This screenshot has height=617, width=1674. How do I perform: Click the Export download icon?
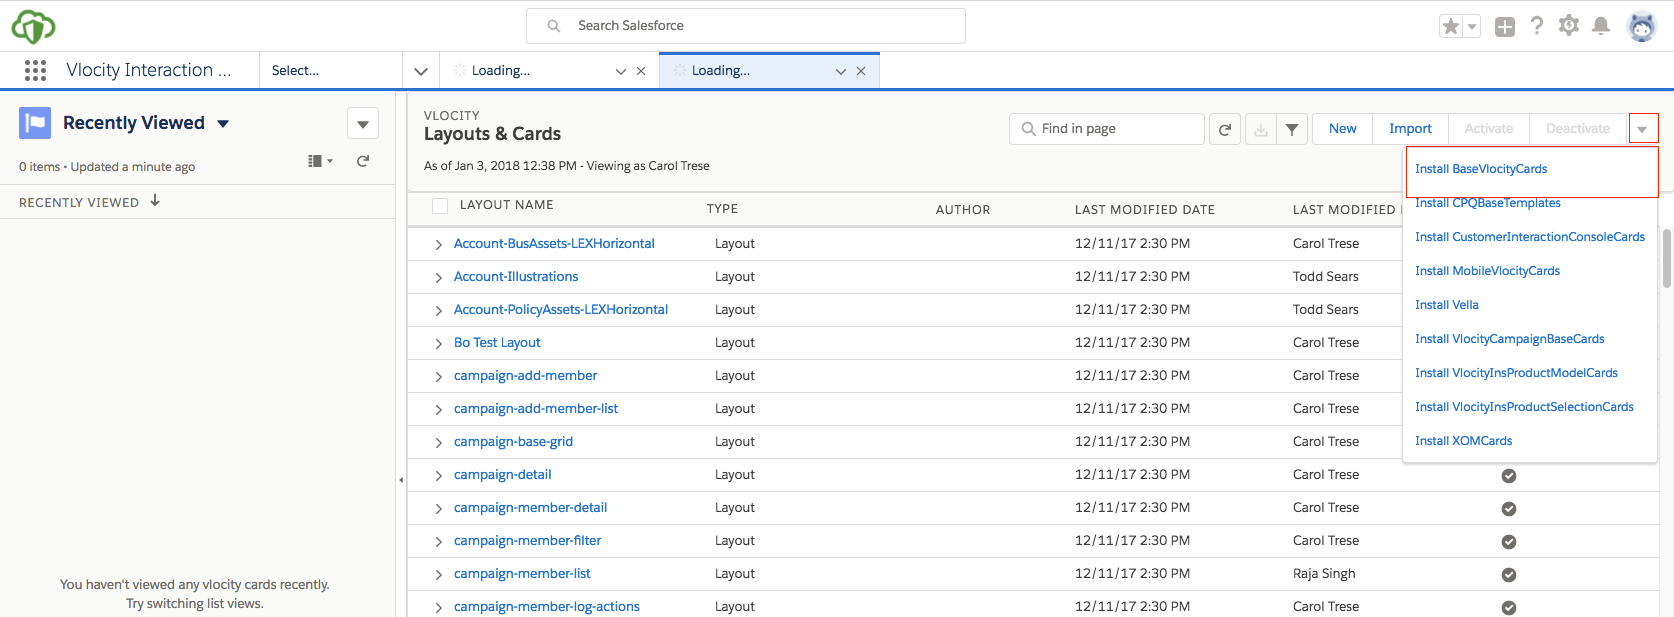(1261, 129)
